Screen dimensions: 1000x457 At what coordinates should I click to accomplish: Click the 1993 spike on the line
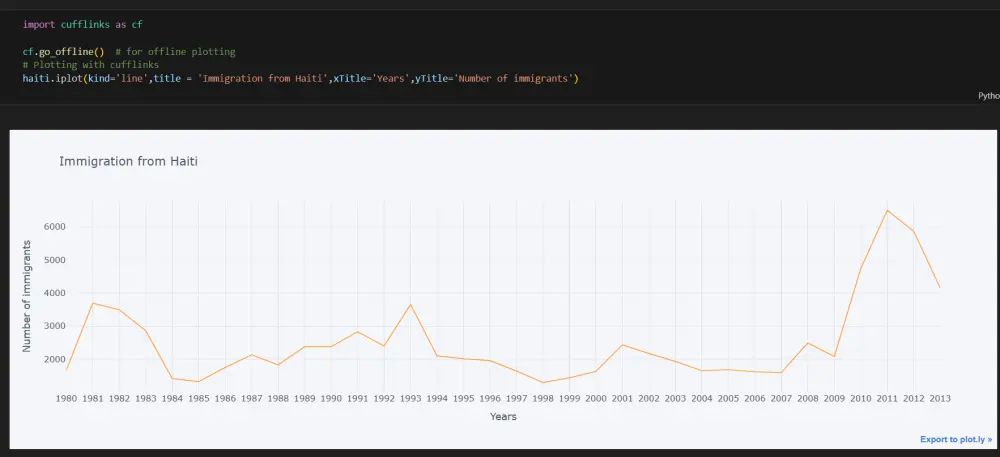(410, 305)
